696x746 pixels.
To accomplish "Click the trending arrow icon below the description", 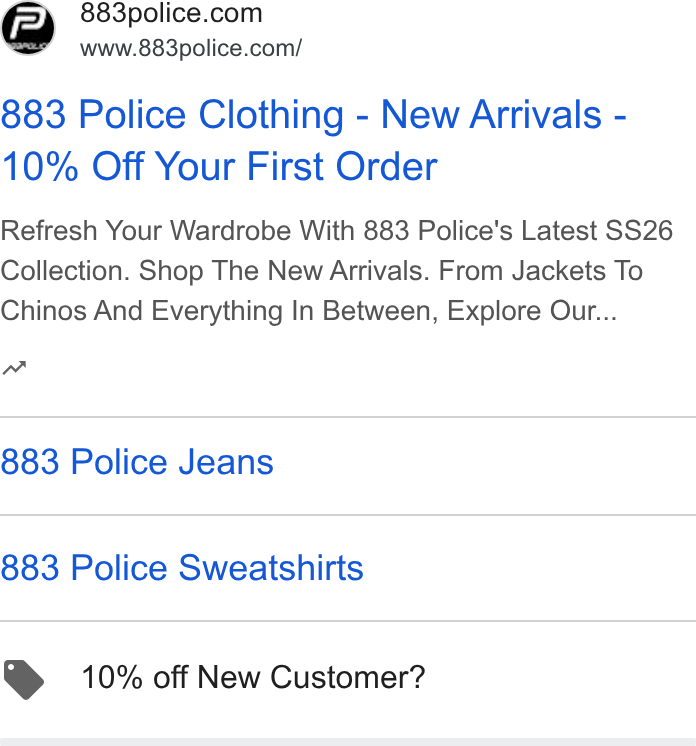I will click(x=14, y=368).
